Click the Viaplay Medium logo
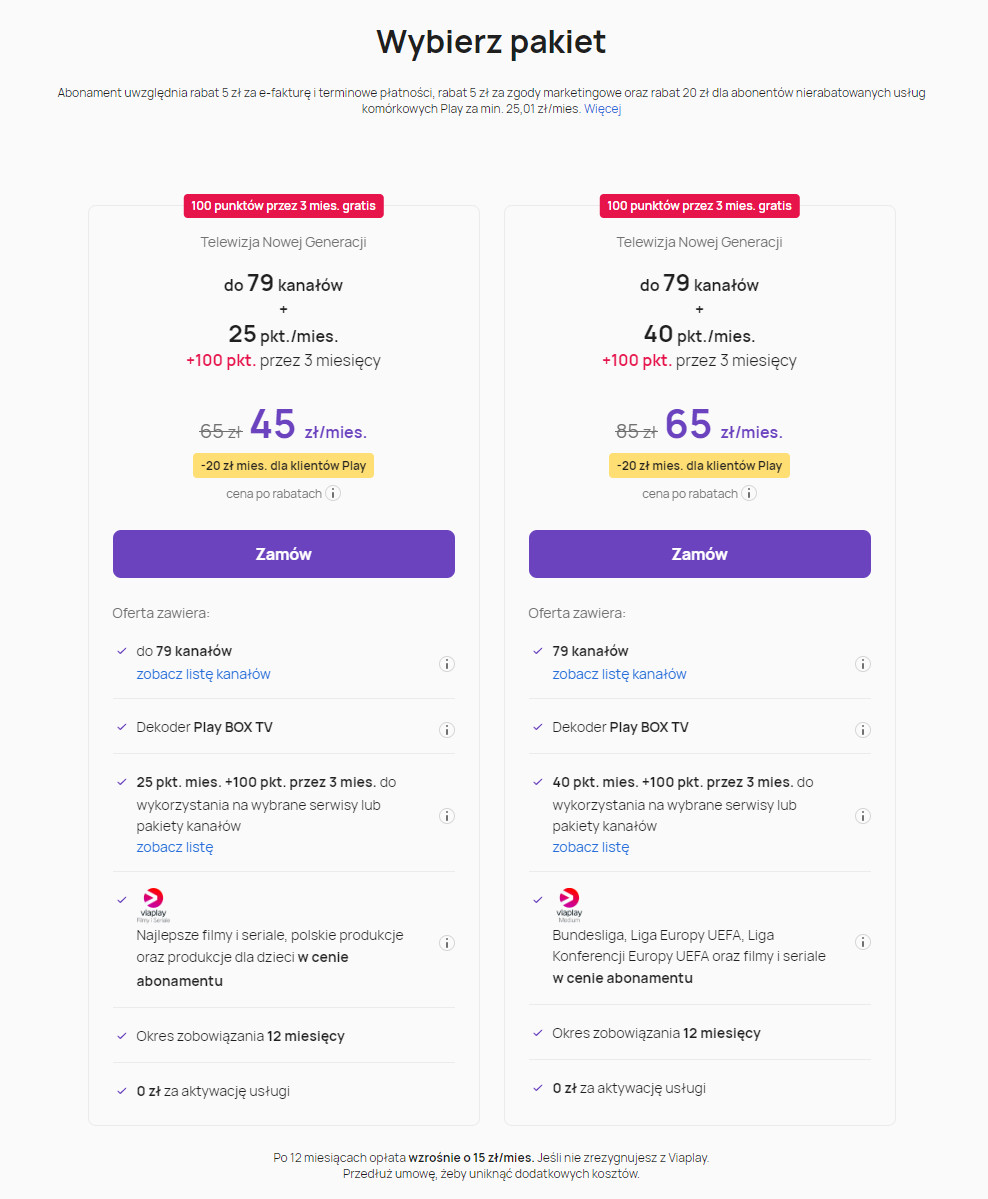The height and width of the screenshot is (1199, 988). tap(569, 903)
